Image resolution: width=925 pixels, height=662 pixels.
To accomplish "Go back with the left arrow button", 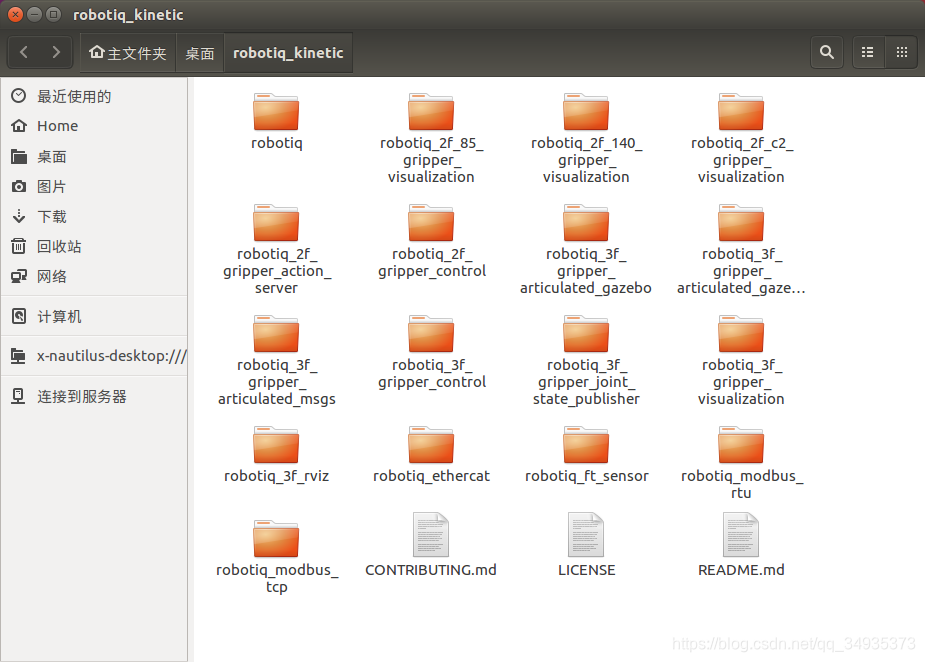I will [x=24, y=53].
